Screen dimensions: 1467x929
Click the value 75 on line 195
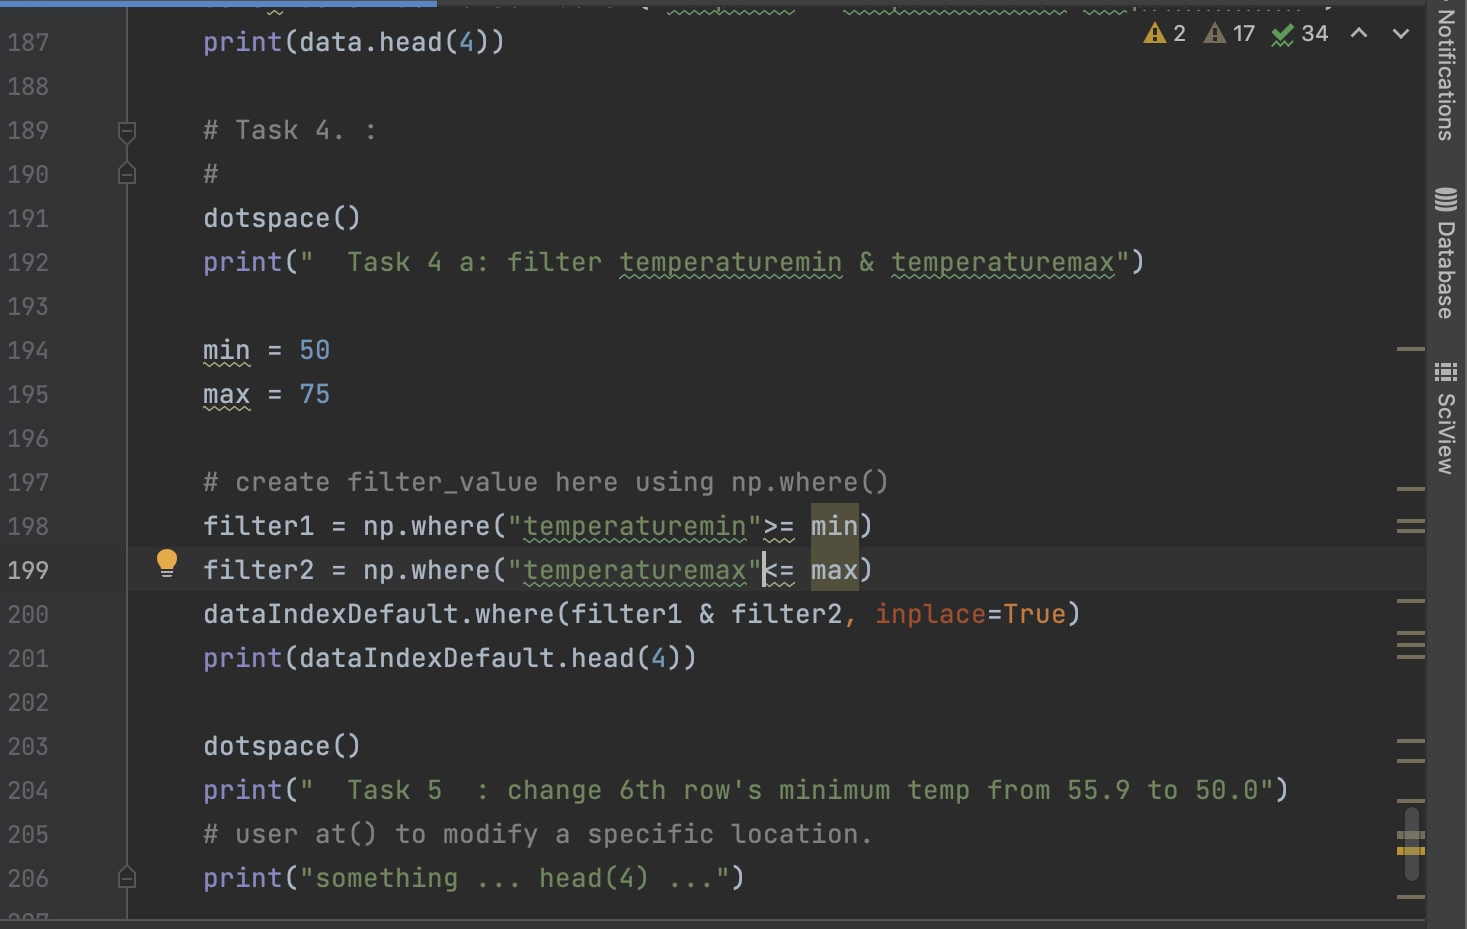[x=315, y=394]
